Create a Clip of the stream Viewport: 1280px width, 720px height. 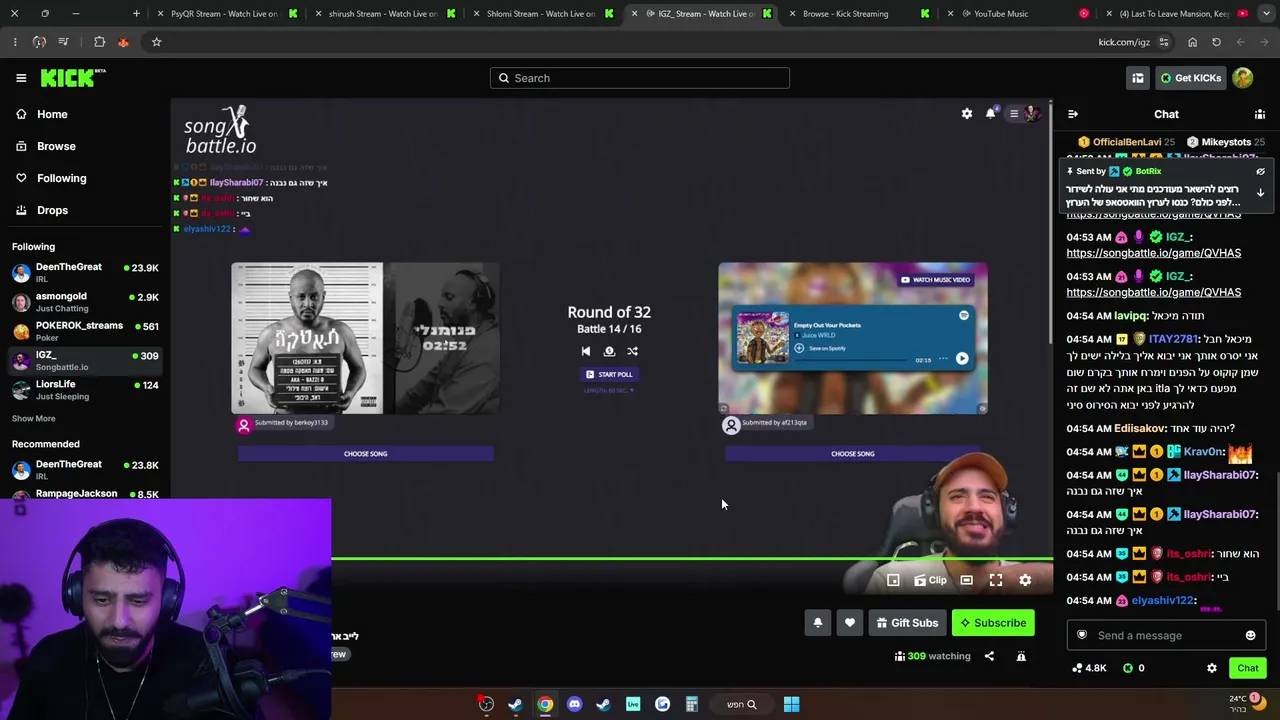click(x=930, y=580)
